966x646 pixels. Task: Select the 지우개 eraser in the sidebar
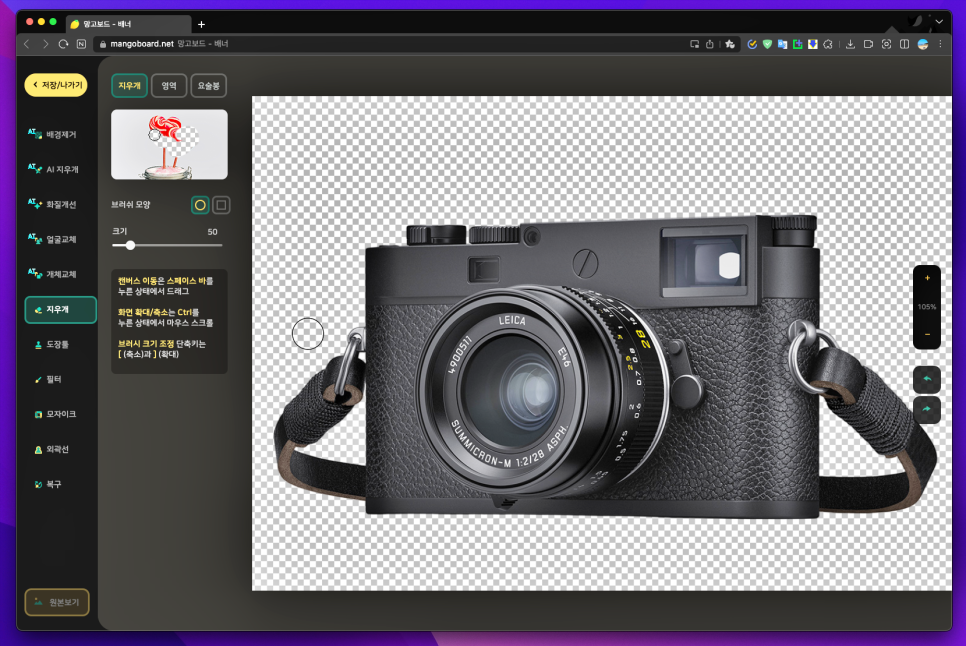60,310
